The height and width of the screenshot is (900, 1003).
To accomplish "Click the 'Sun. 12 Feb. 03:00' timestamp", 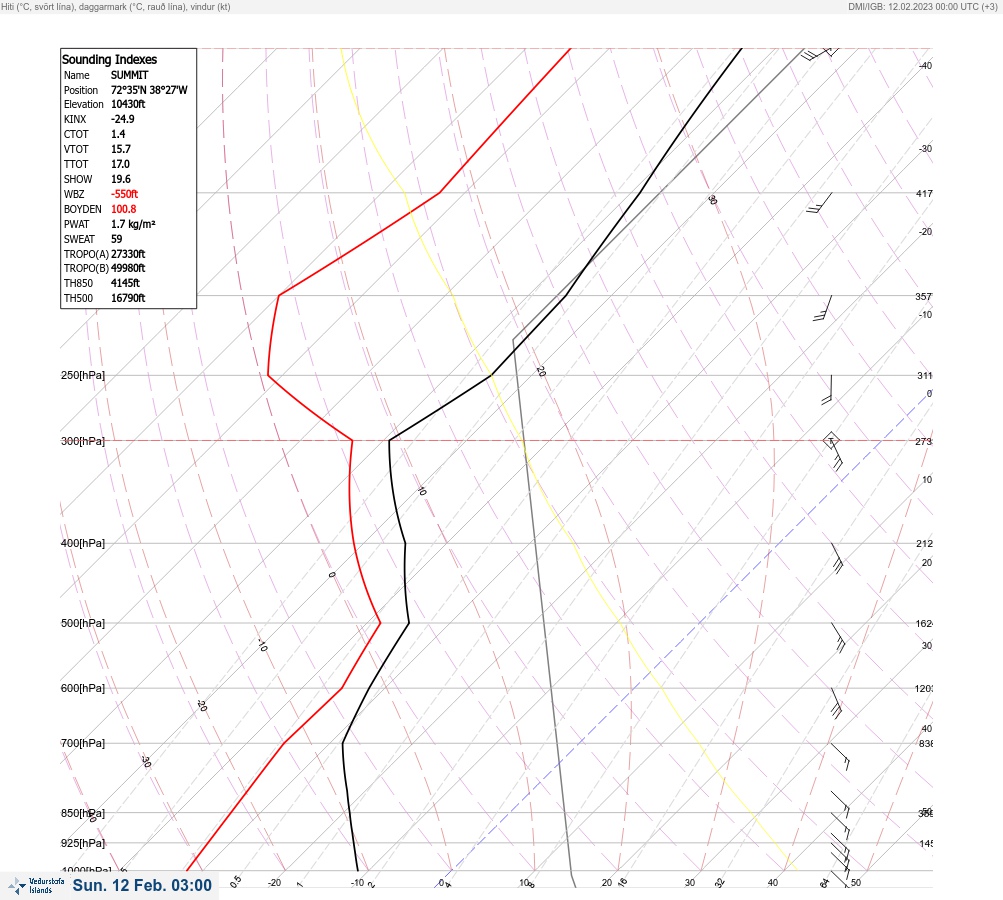I will pos(142,885).
